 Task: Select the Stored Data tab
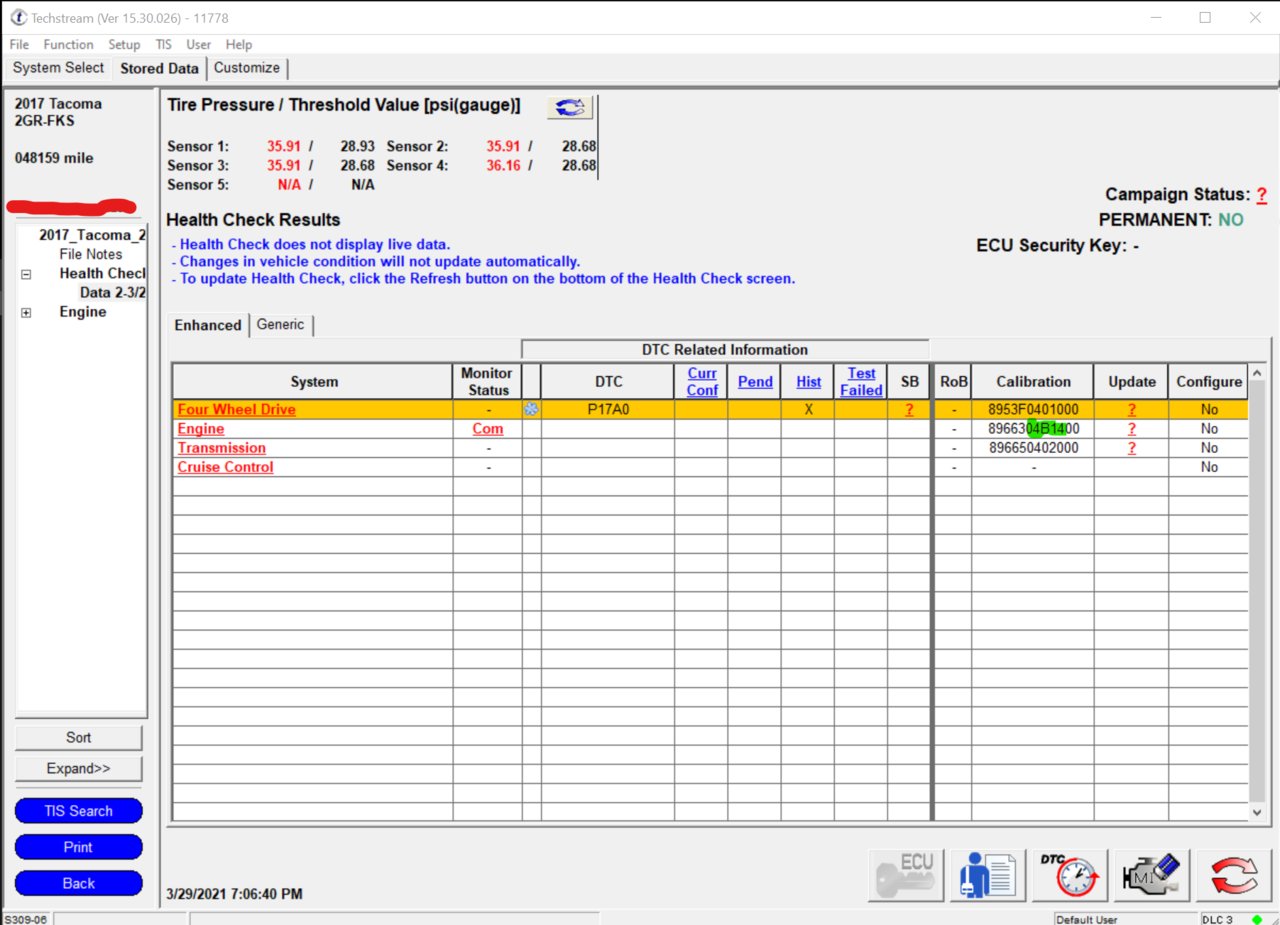coord(159,68)
